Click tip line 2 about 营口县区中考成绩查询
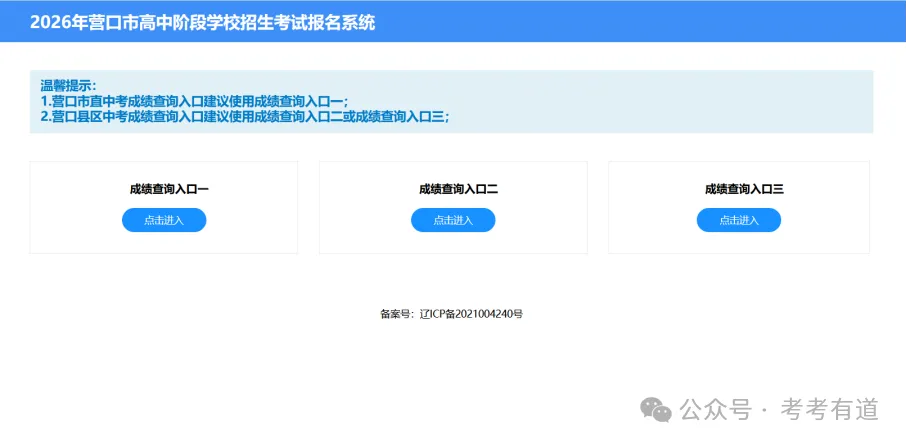This screenshot has width=907, height=445. 245,116
